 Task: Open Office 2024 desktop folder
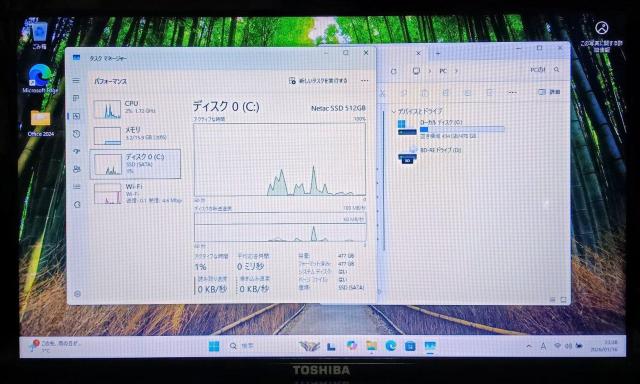40,123
